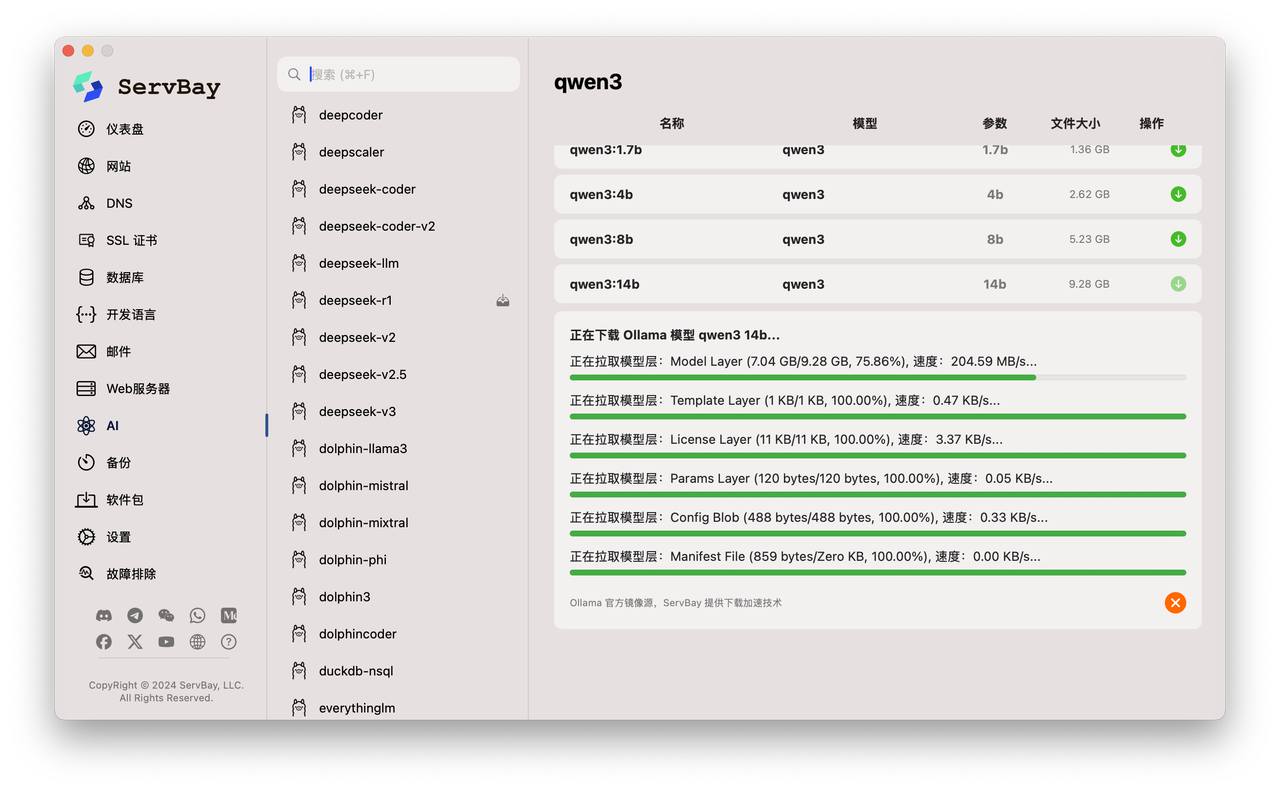This screenshot has width=1280, height=792.
Task: Open the Medium icon in sidebar footer
Action: point(229,616)
